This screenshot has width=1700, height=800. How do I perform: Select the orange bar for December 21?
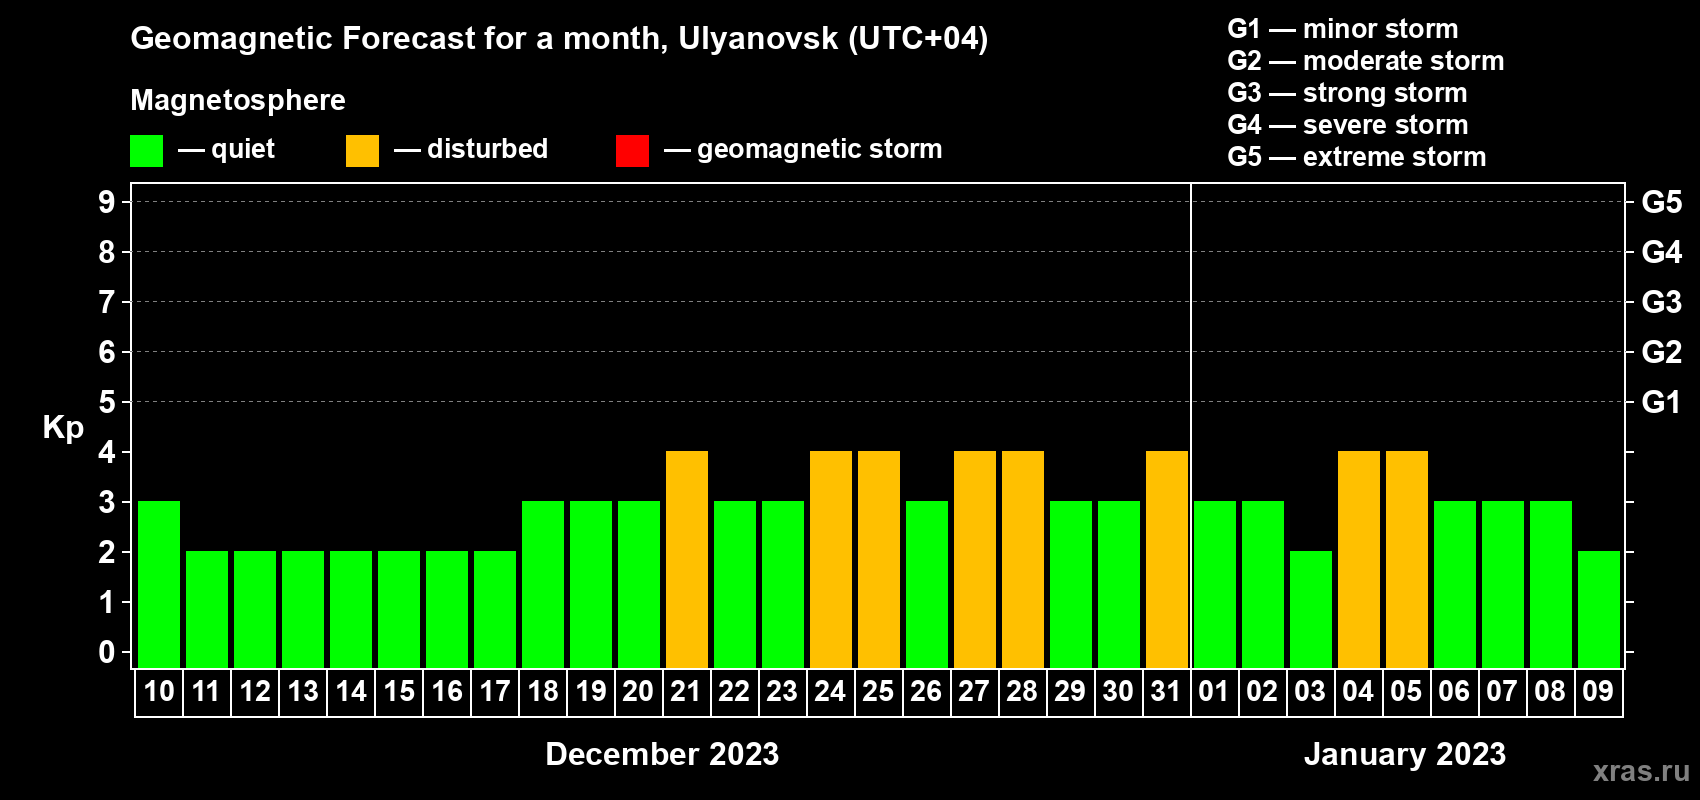[687, 559]
